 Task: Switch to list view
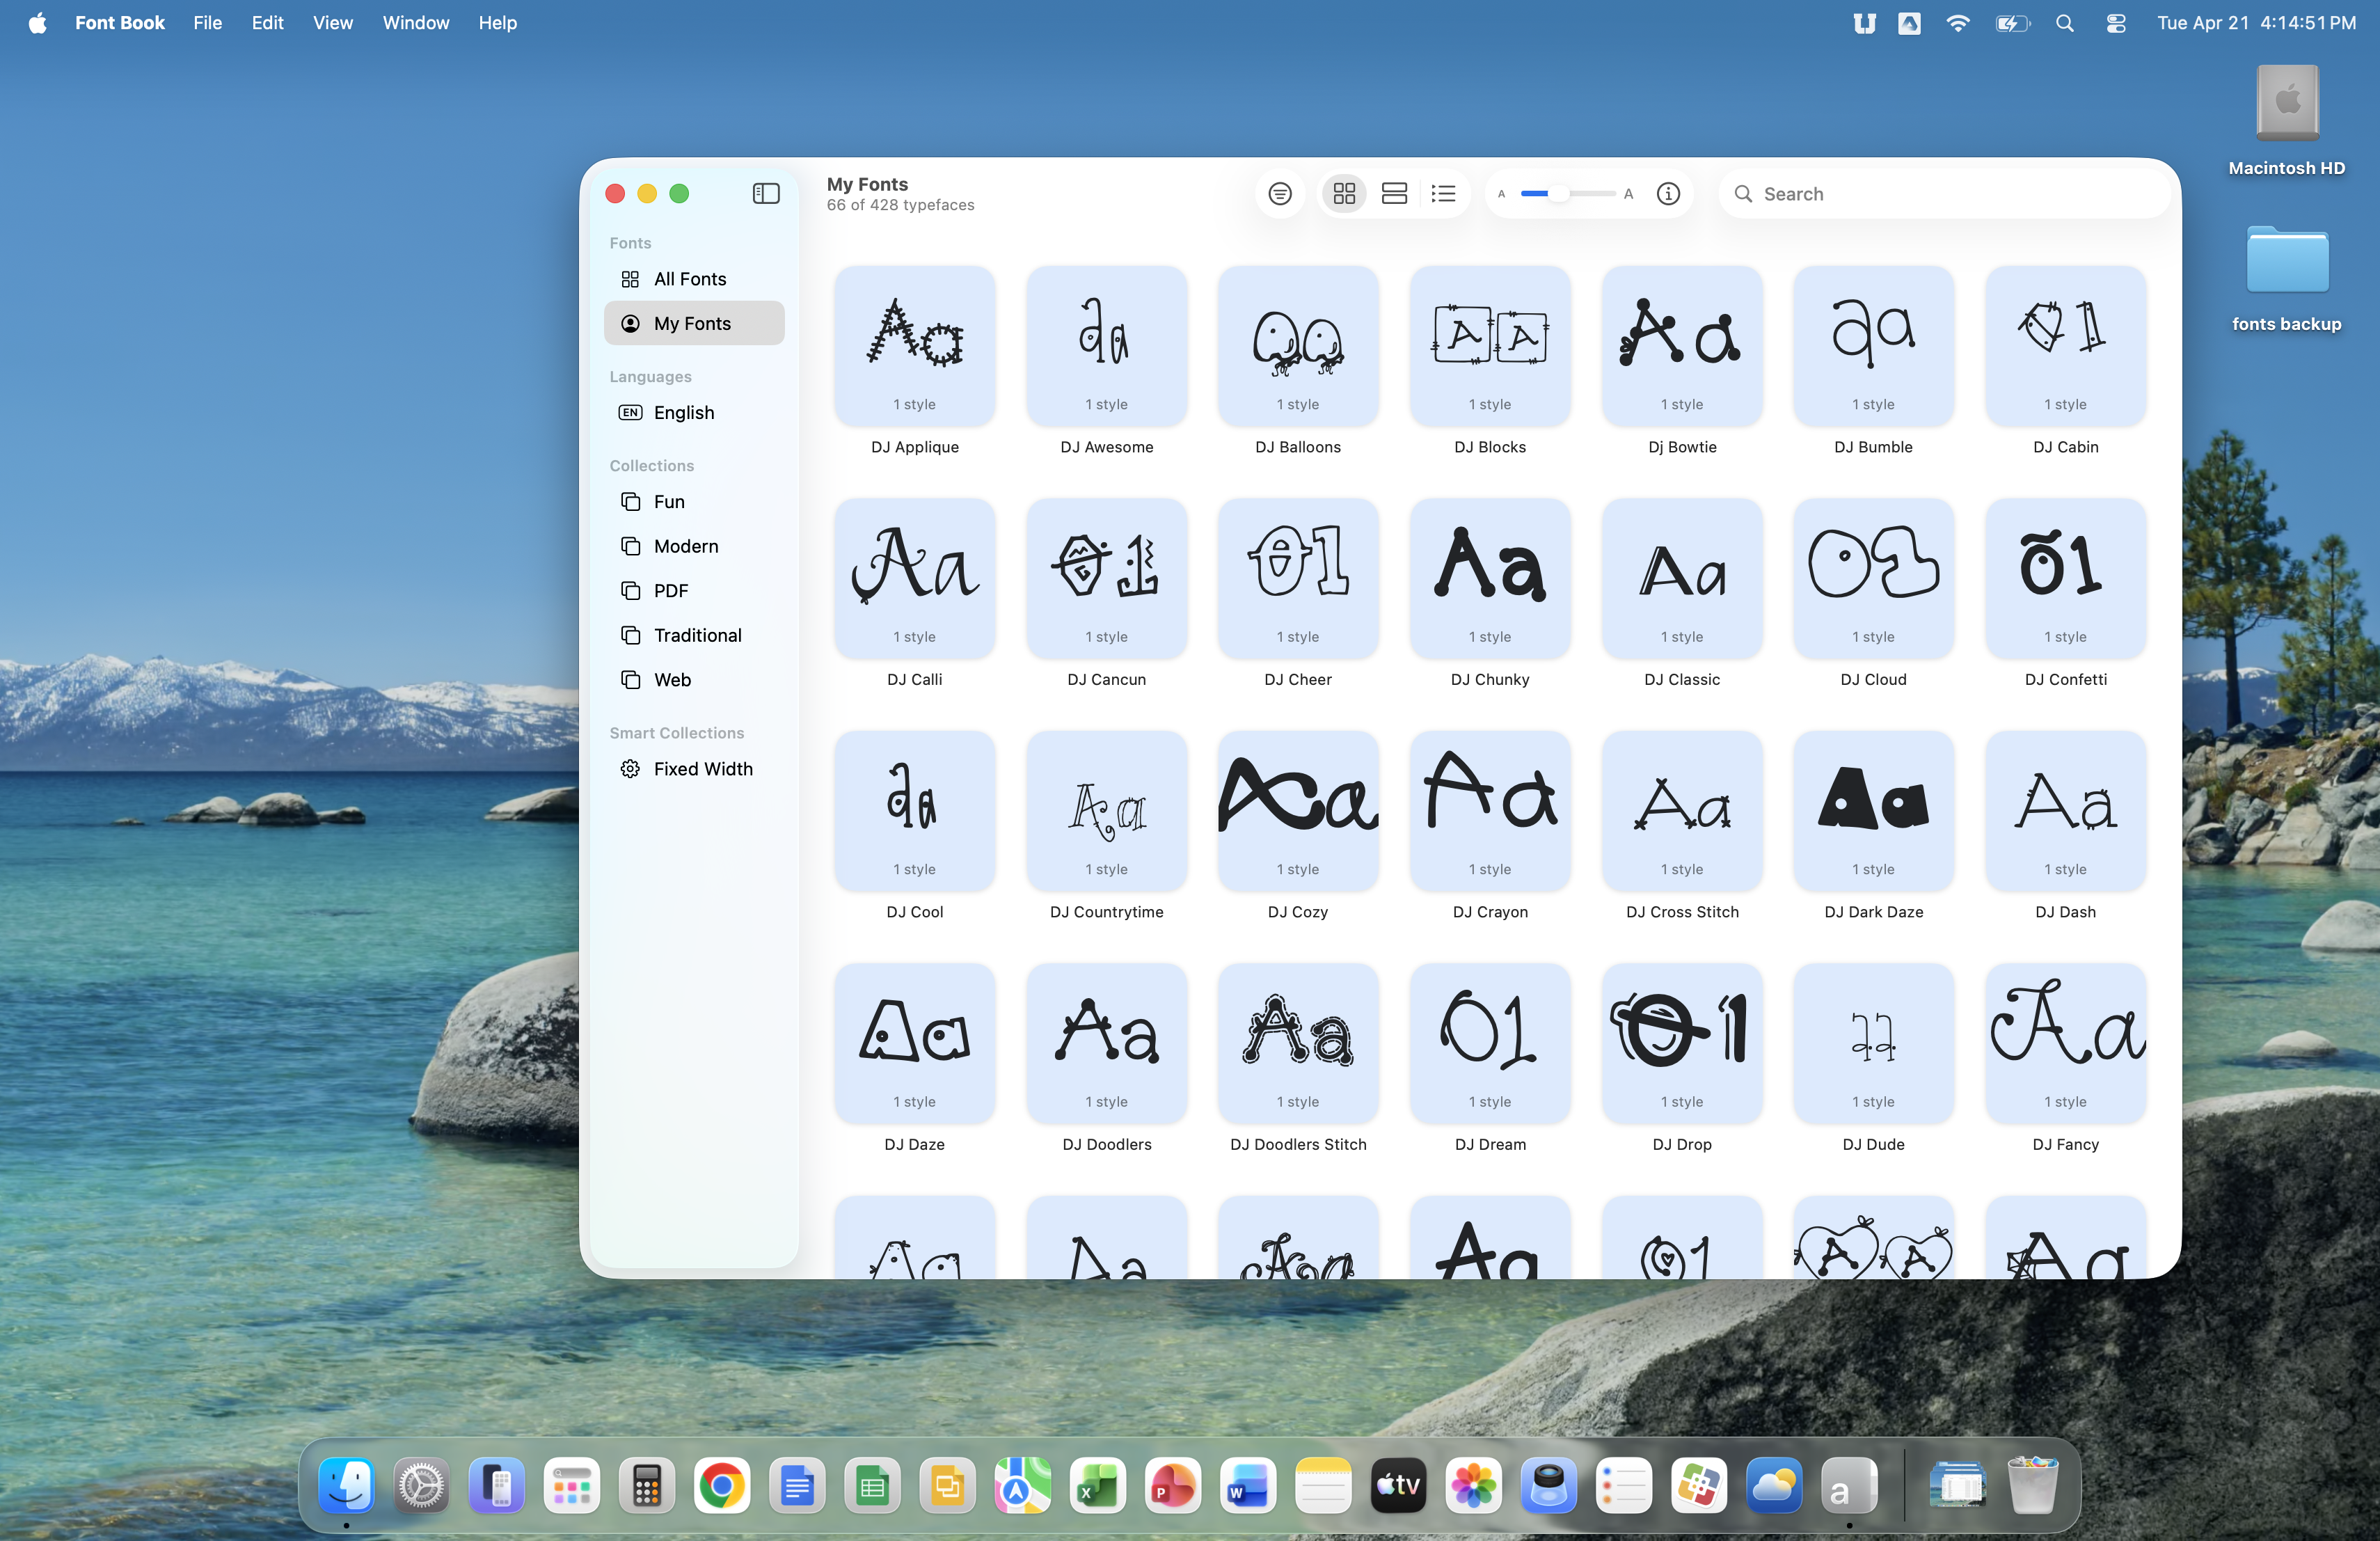coord(1443,193)
